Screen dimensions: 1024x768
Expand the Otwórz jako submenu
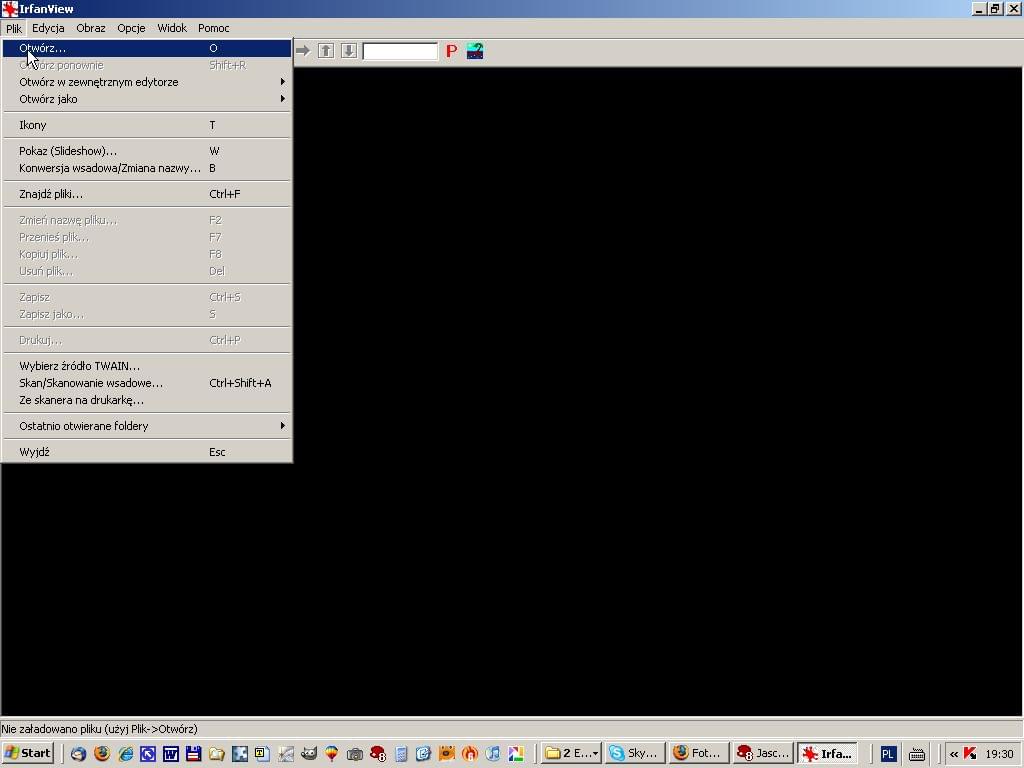pos(147,99)
